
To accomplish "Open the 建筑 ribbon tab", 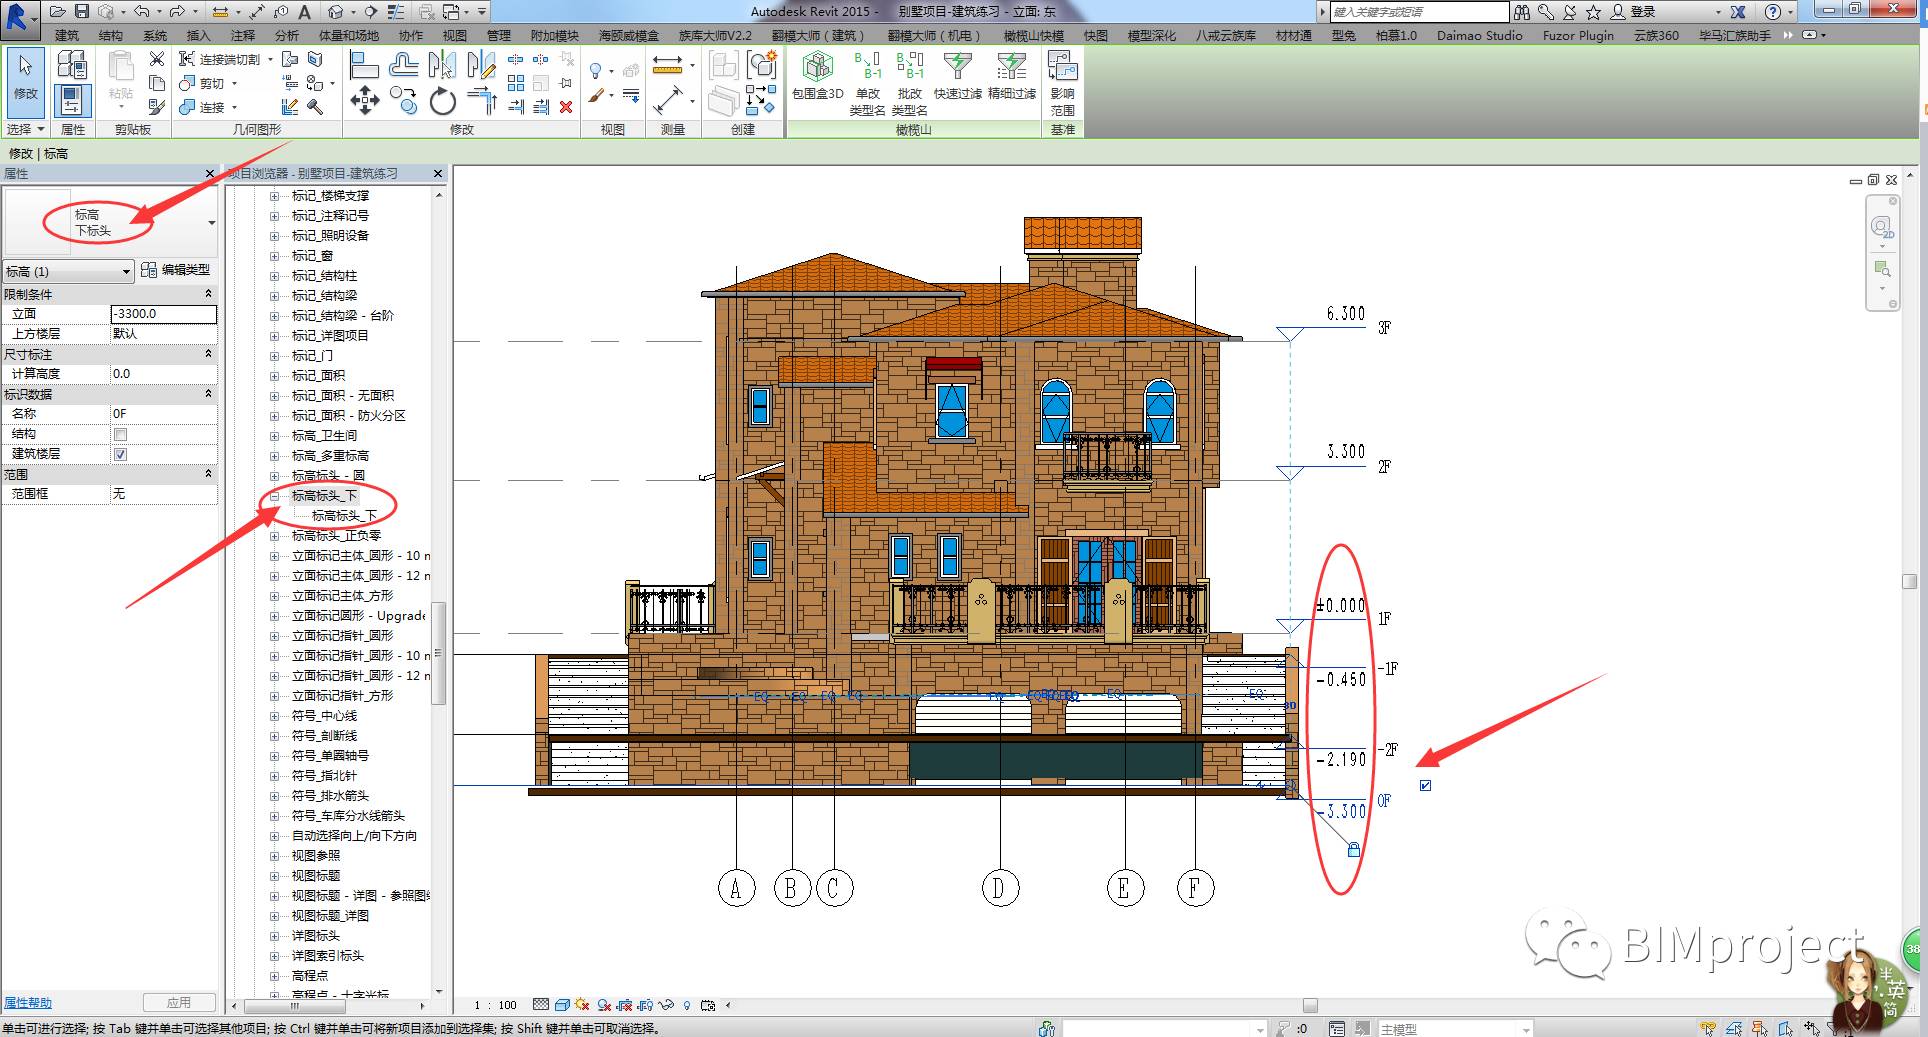I will click(67, 35).
